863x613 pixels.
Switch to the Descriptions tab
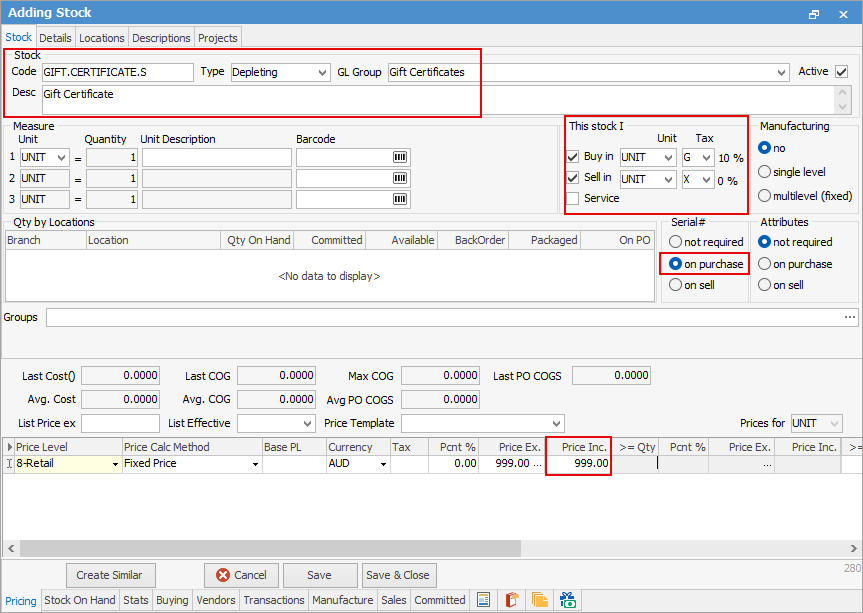point(161,38)
